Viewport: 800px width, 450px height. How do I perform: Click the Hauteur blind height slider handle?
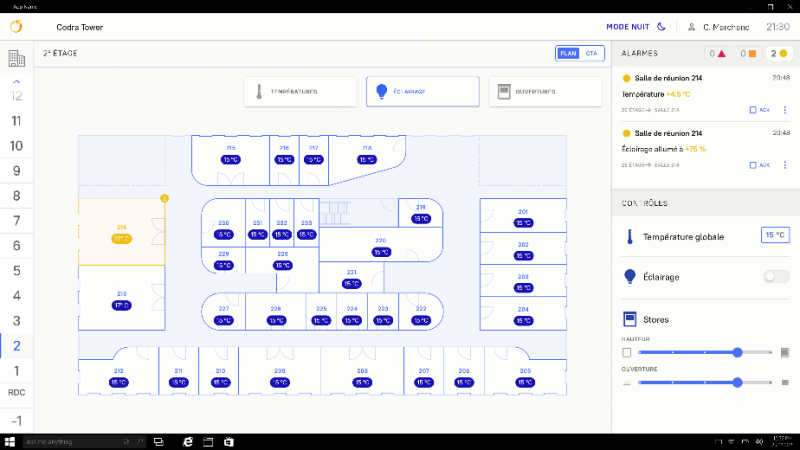(x=737, y=352)
